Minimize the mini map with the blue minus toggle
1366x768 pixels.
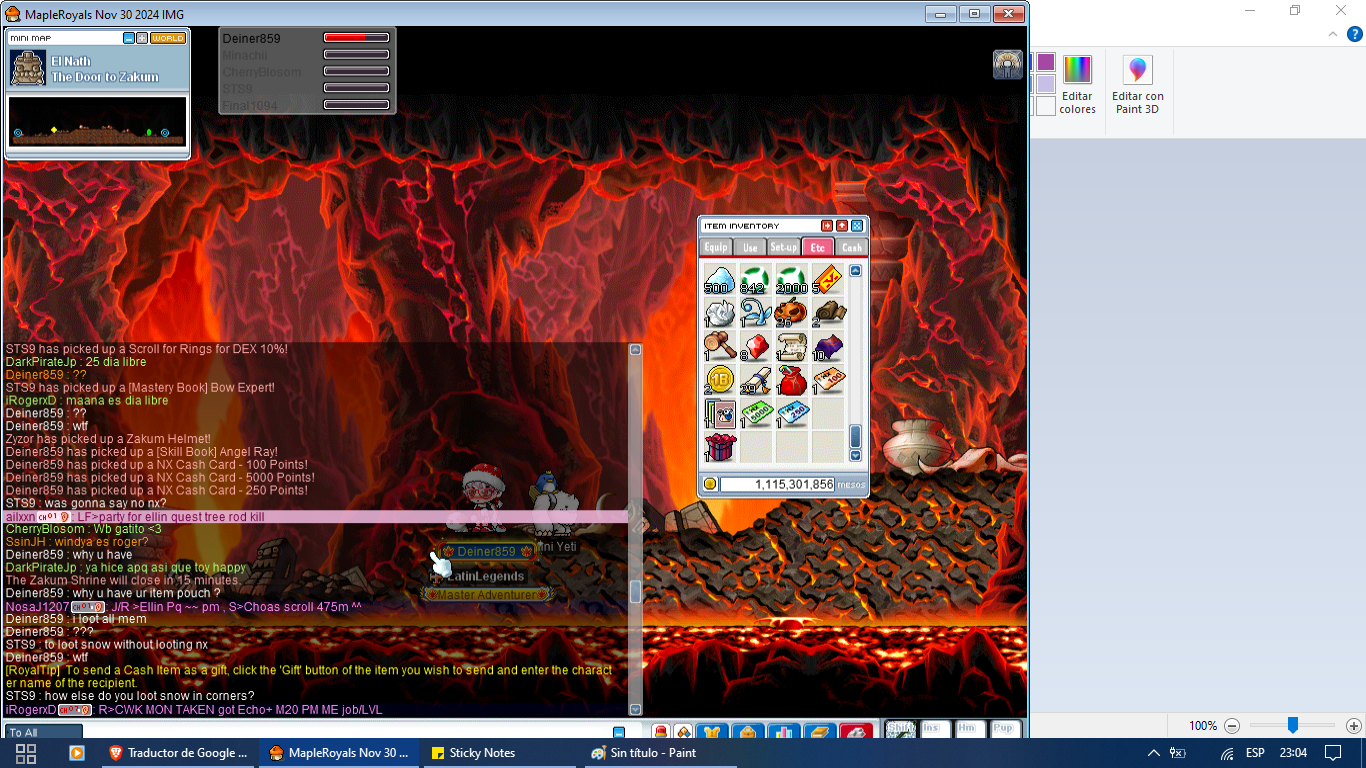point(129,37)
